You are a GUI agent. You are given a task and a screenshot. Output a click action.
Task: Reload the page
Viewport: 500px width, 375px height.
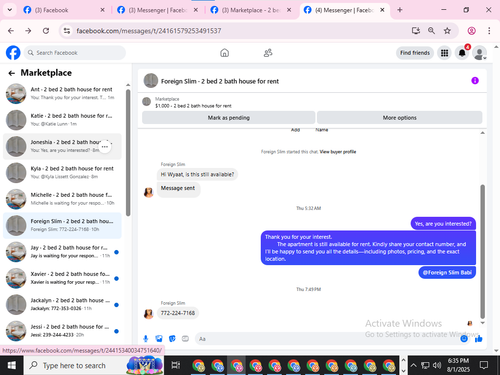[46, 31]
